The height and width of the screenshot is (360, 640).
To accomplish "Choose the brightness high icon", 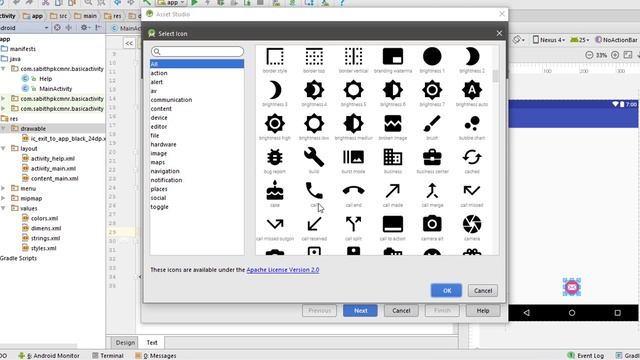I will pos(275,124).
